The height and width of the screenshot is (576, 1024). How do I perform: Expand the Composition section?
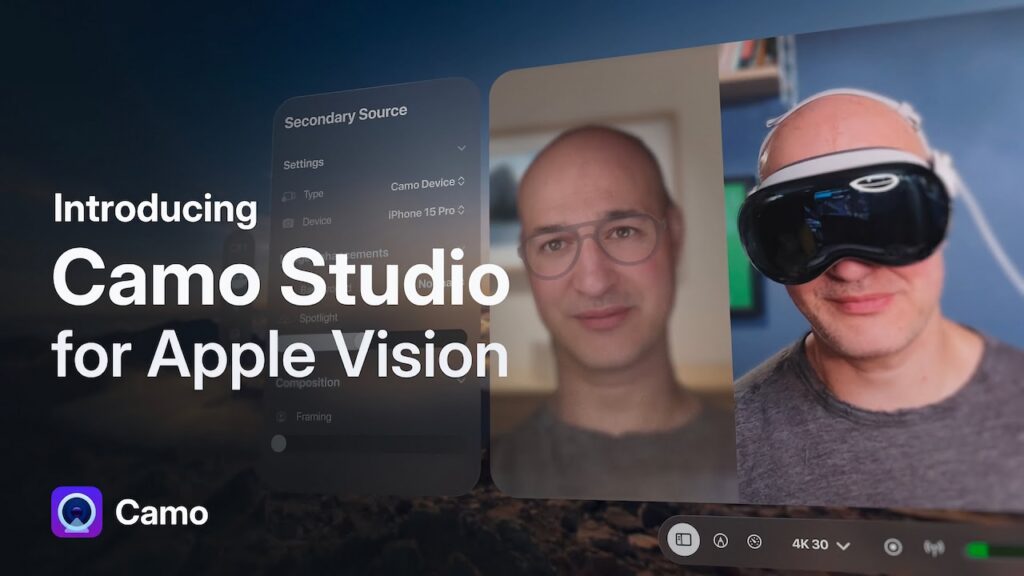[461, 381]
